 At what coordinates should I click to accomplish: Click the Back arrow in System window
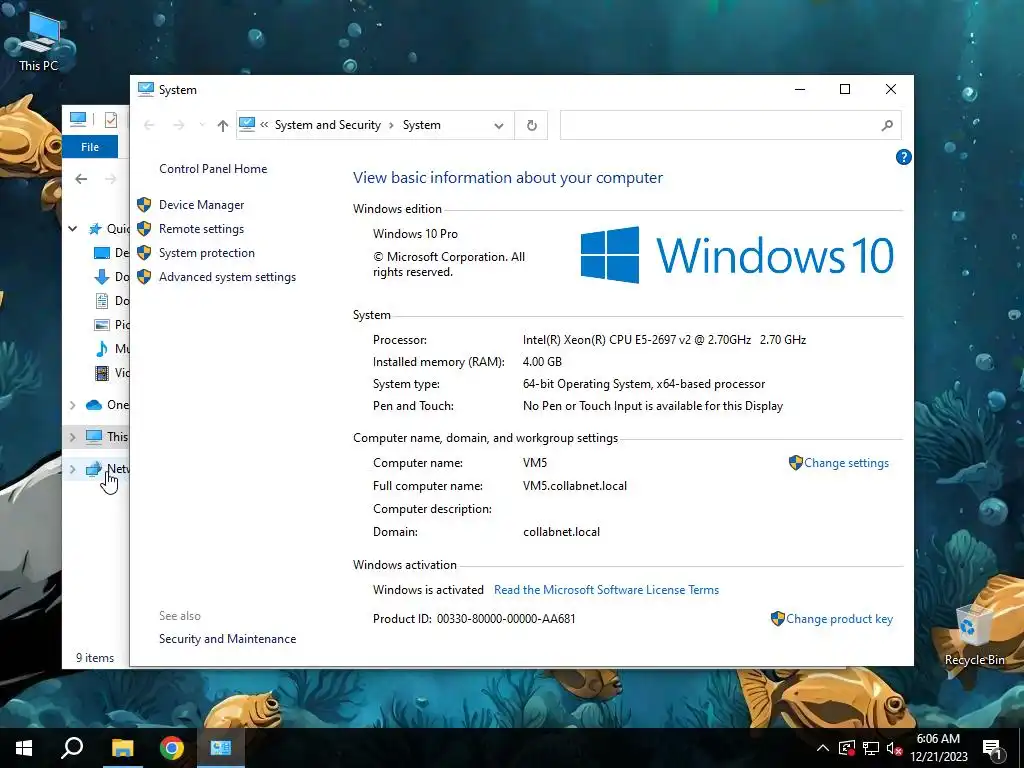[149, 125]
